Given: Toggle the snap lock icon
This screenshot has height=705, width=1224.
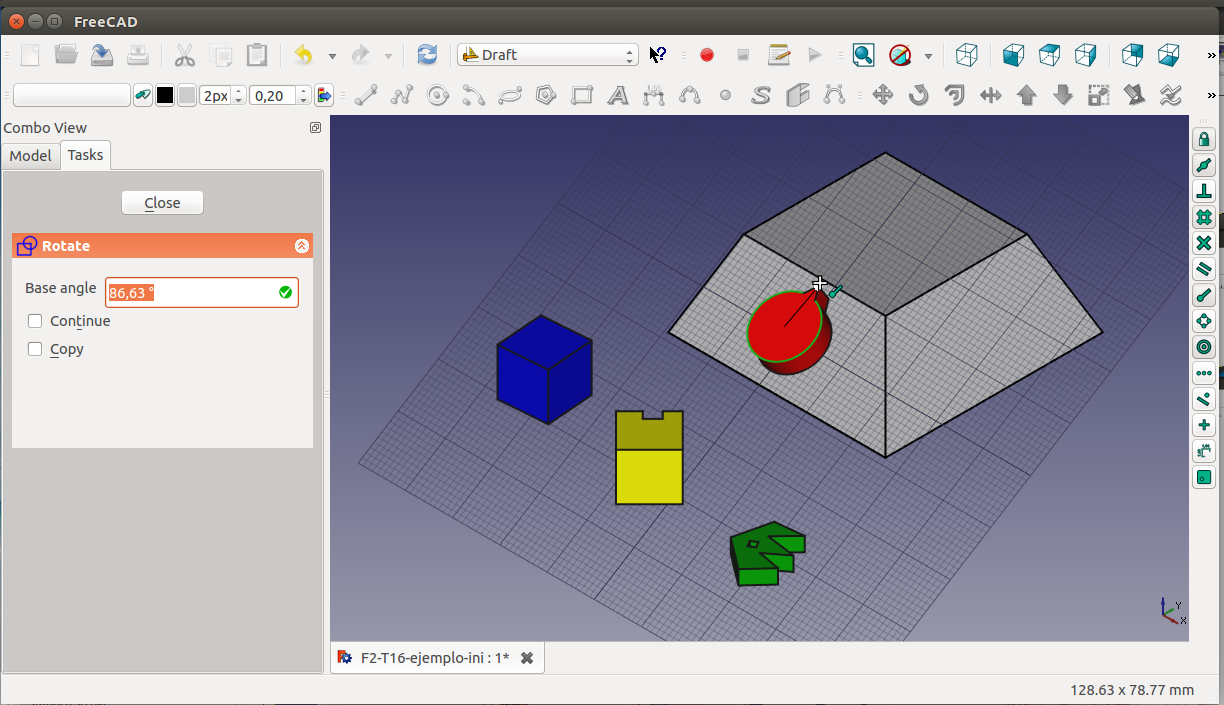Looking at the screenshot, I should (x=1204, y=139).
